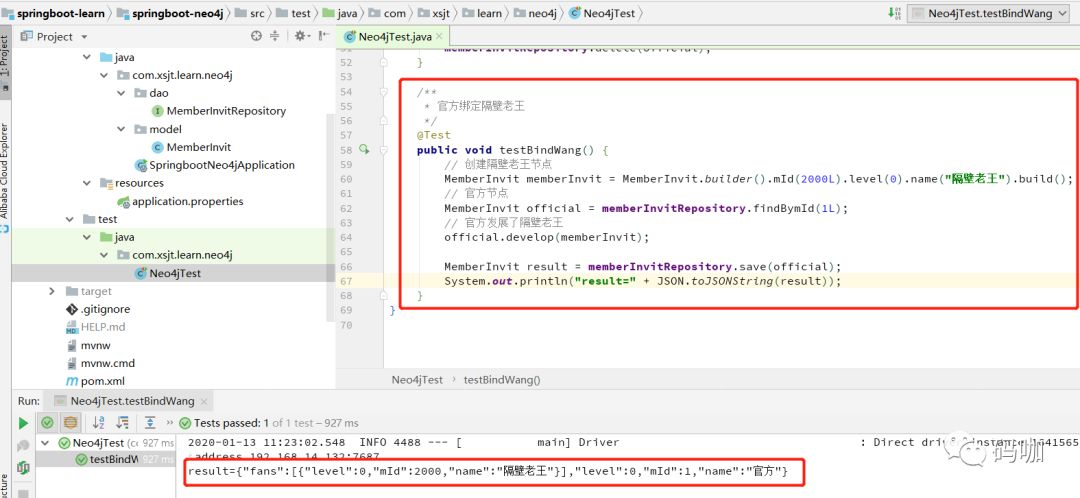Open the 1: Project side tool tab
This screenshot has width=1080, height=498.
coord(5,61)
